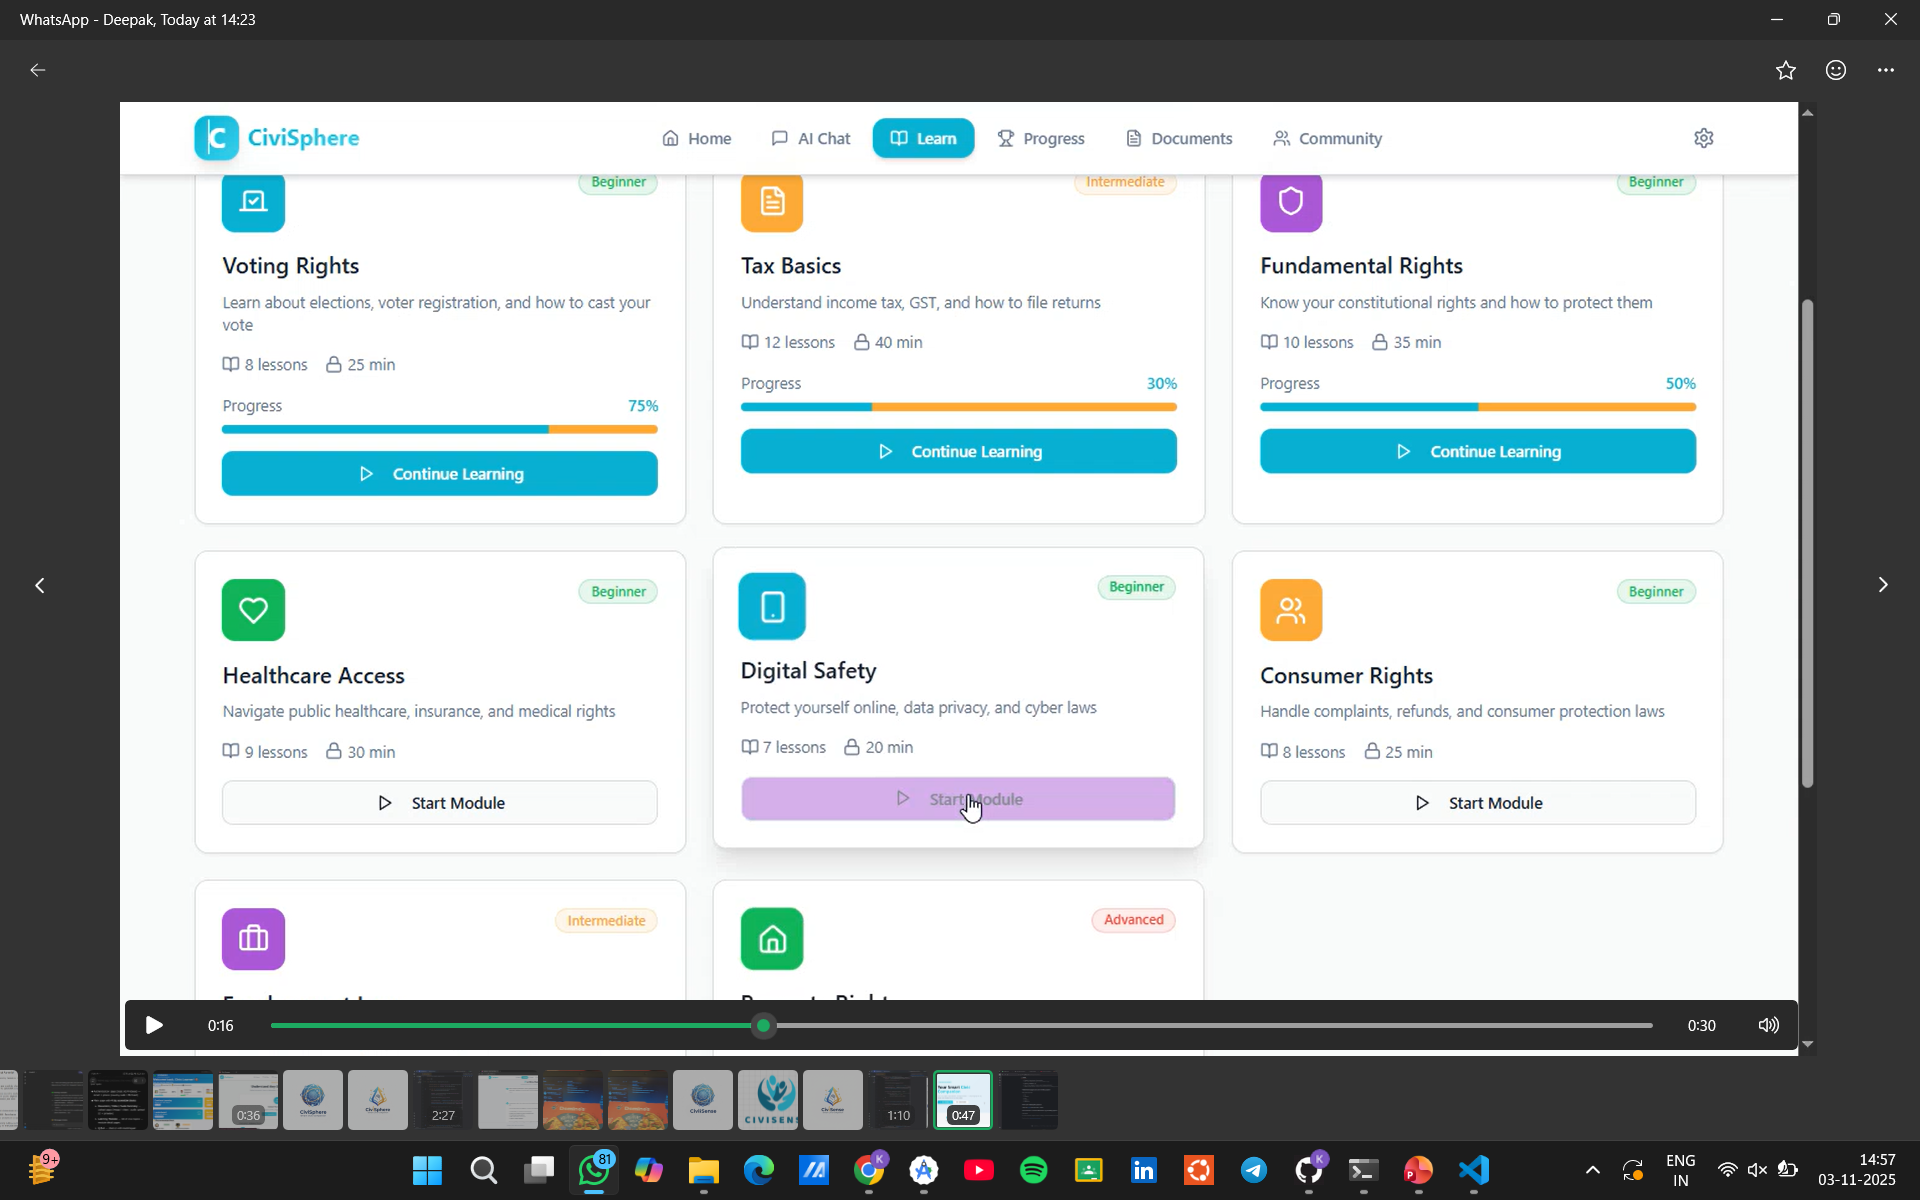Click Continue Learning for Tax Basics
The height and width of the screenshot is (1200, 1920).
[x=958, y=452]
